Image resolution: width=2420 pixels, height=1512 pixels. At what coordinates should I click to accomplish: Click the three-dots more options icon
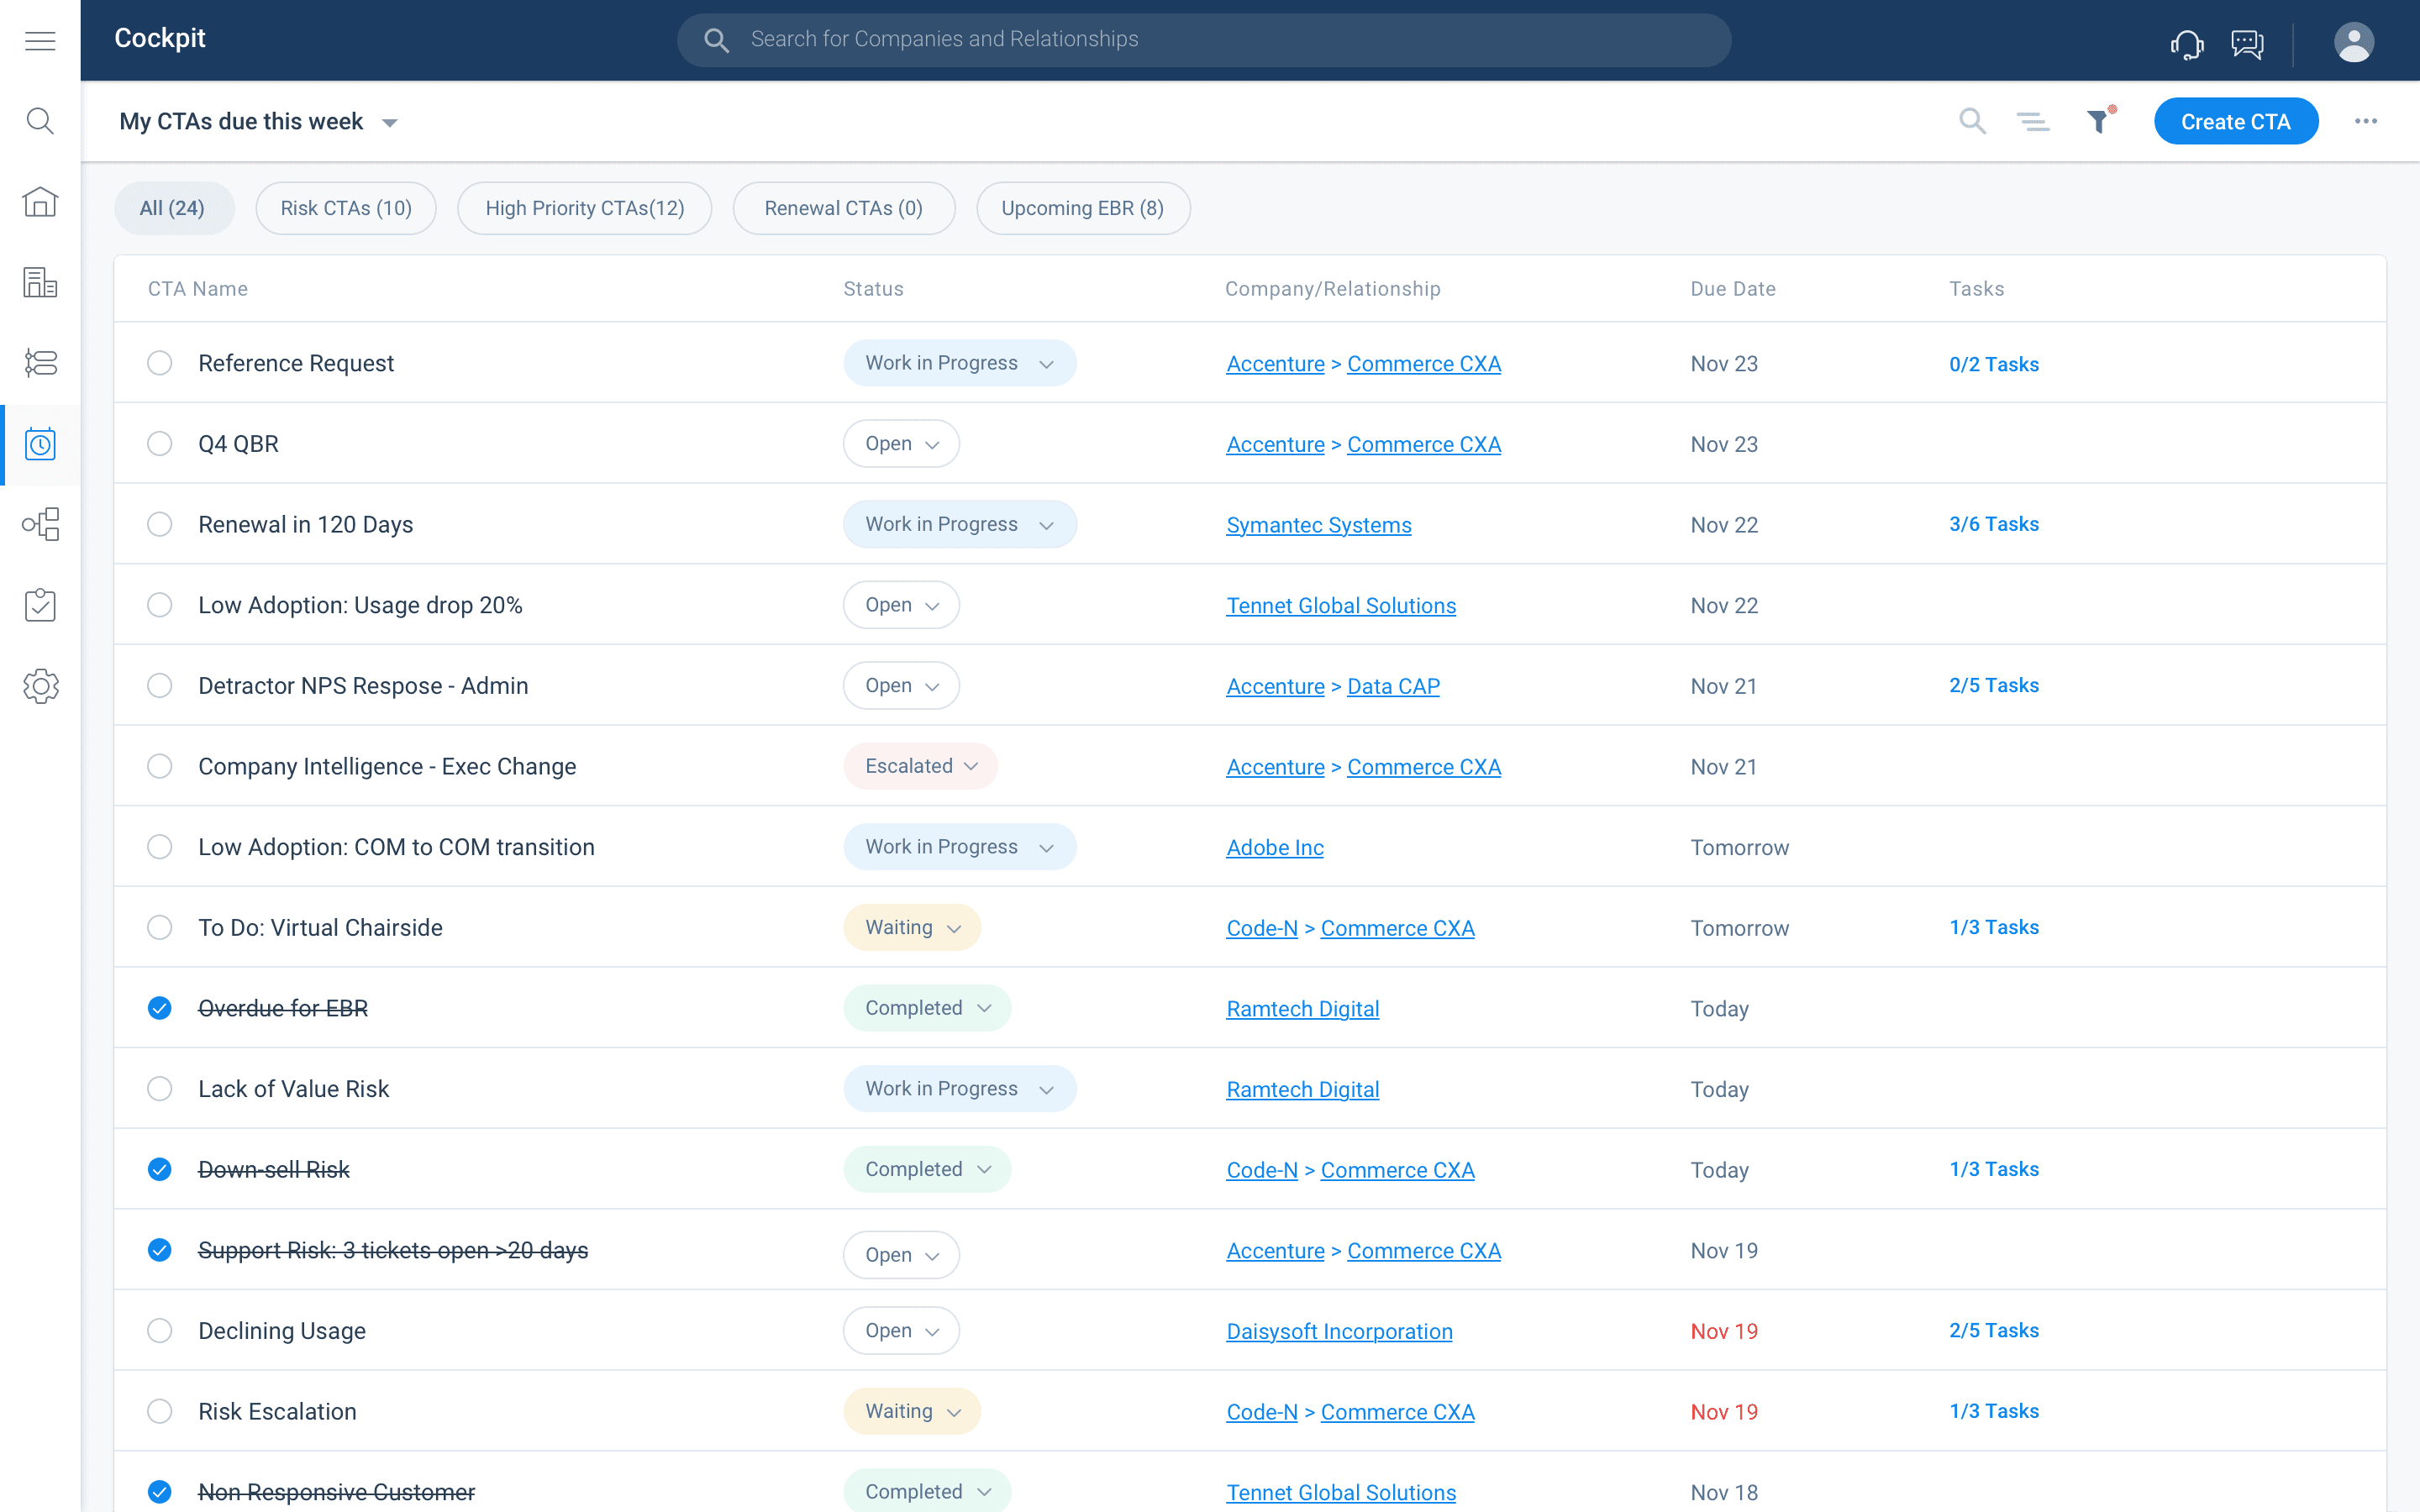[2365, 122]
